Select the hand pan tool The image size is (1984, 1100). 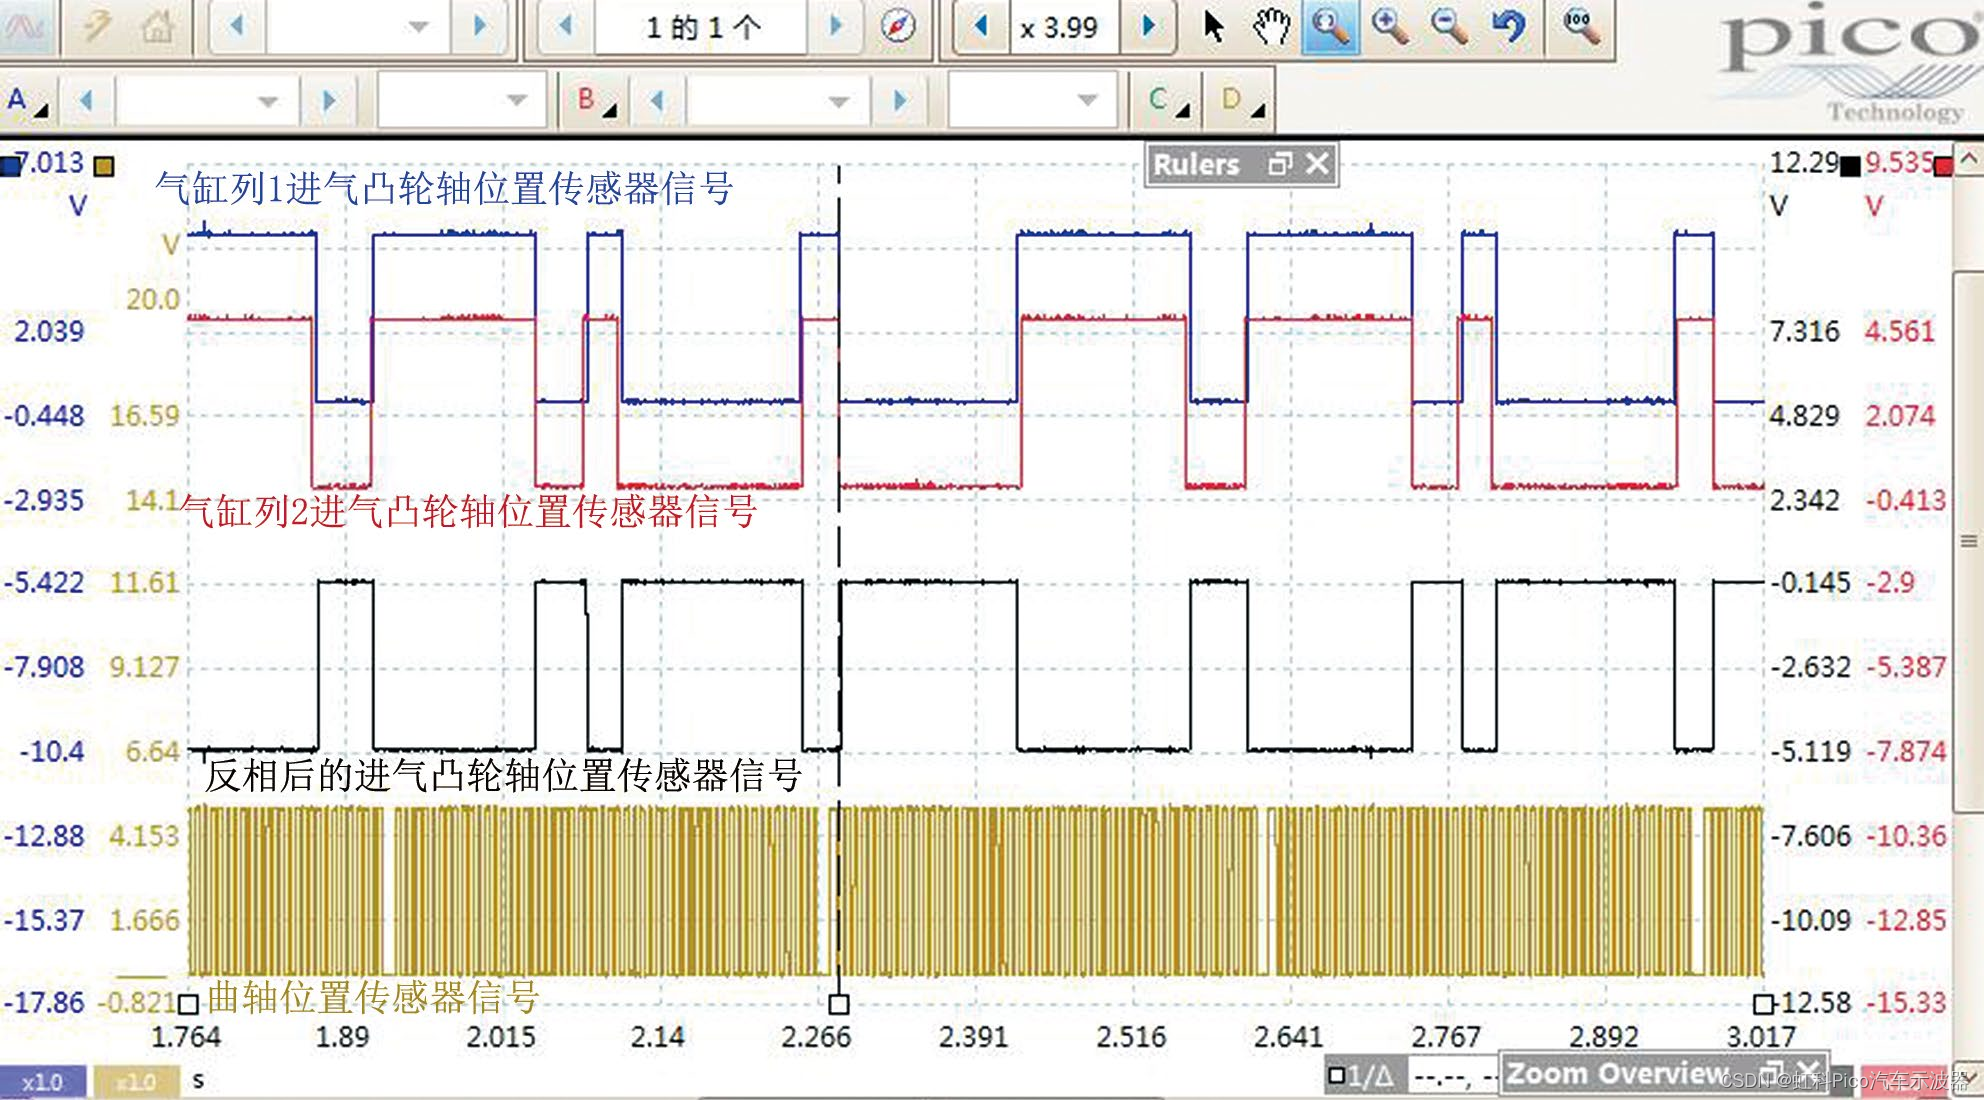point(1271,27)
